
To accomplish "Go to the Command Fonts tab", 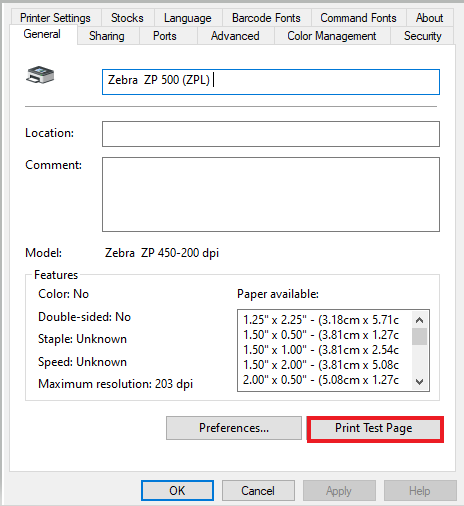I will [358, 18].
